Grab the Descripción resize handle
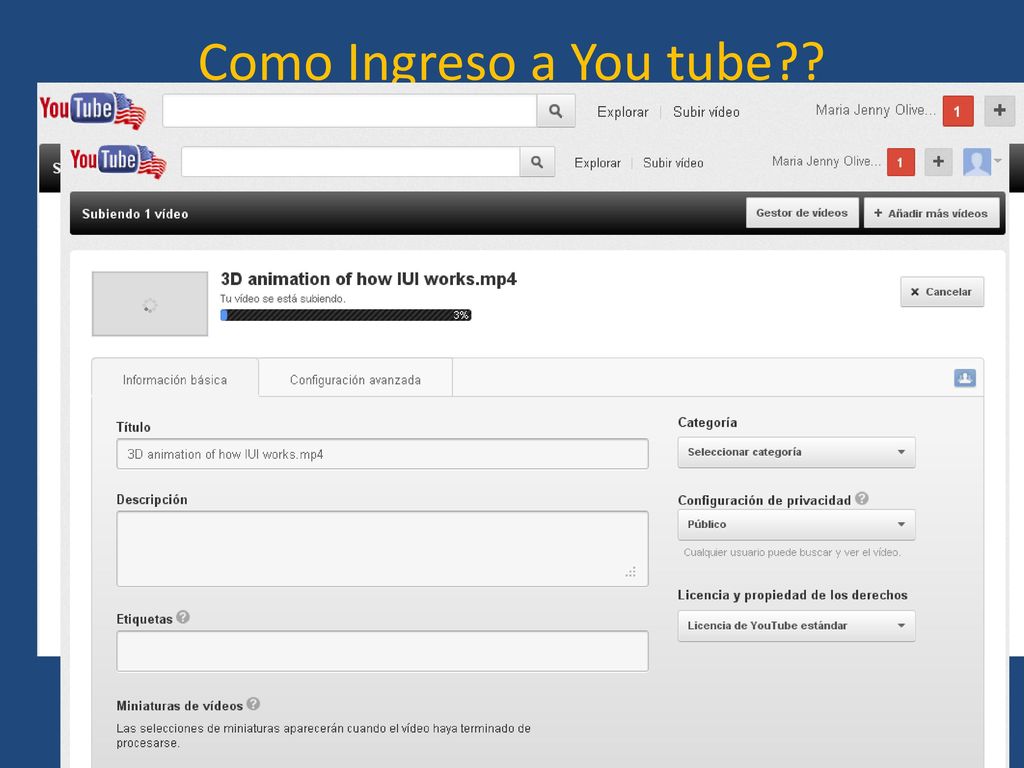The width and height of the screenshot is (1024, 768). point(630,572)
